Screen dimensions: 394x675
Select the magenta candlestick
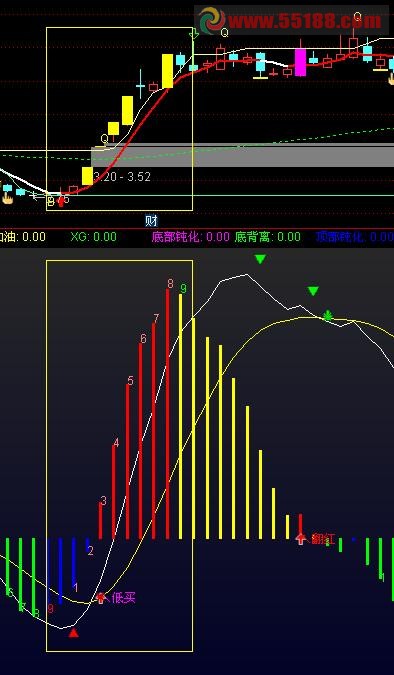click(x=300, y=62)
